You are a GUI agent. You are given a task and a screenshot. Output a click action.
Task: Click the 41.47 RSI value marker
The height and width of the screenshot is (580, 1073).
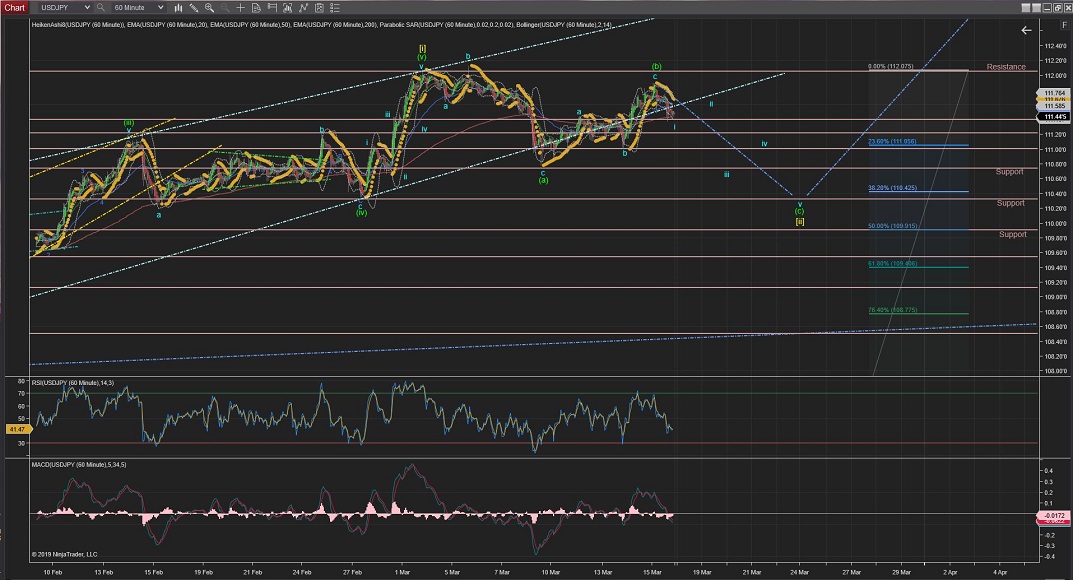(16, 428)
